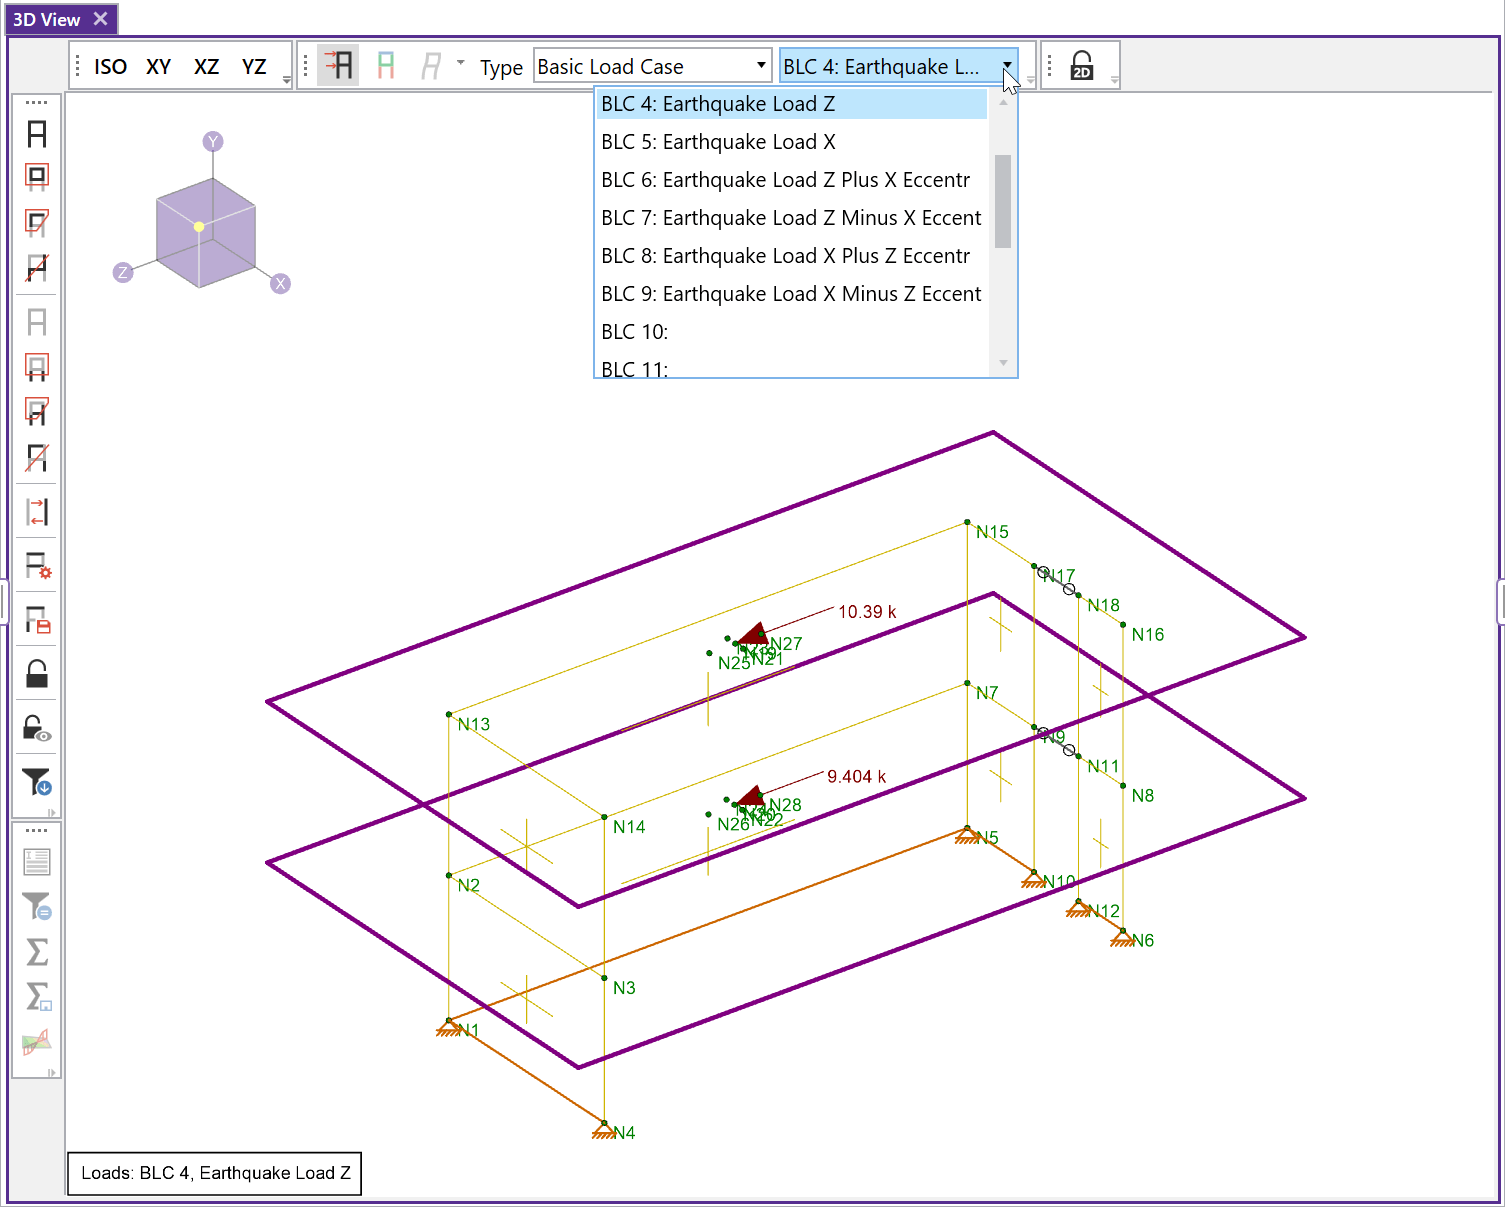
Task: Open the filter with download arrow icon
Action: (x=36, y=783)
